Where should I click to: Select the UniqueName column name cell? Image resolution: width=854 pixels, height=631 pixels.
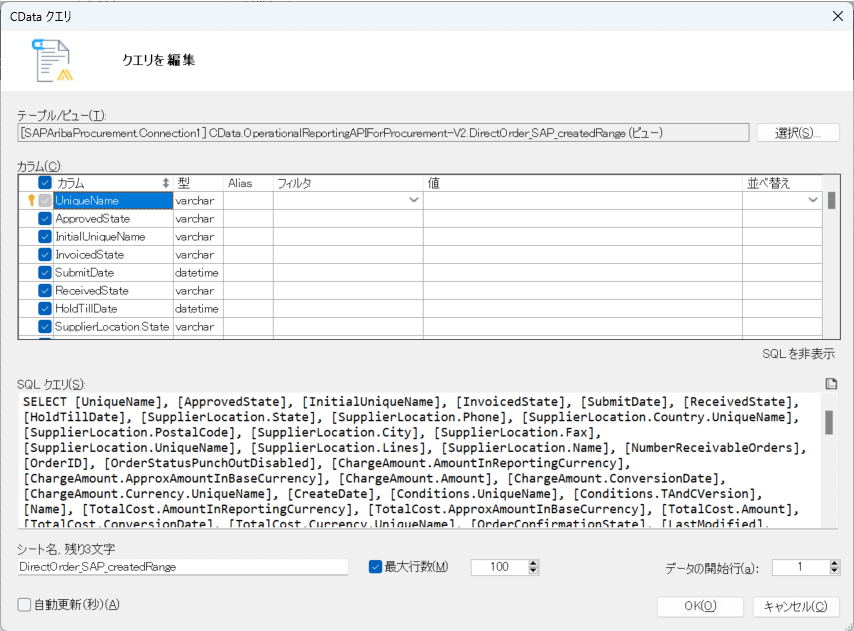point(113,200)
